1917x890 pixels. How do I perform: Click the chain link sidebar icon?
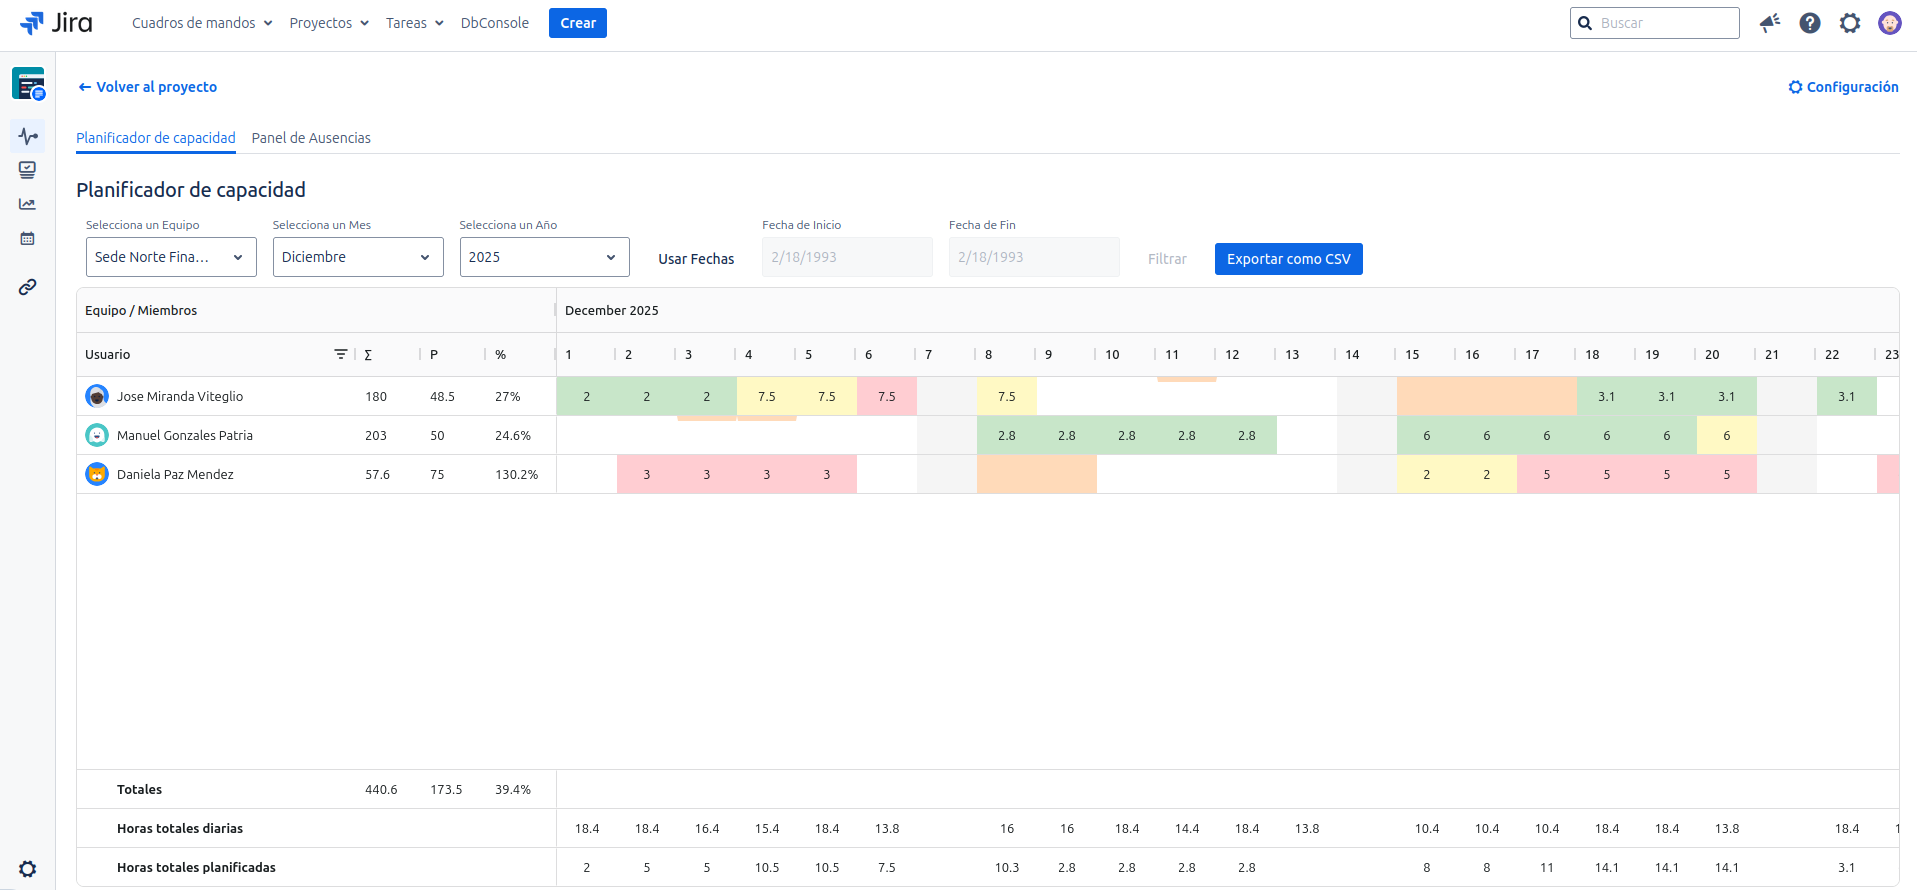[28, 287]
